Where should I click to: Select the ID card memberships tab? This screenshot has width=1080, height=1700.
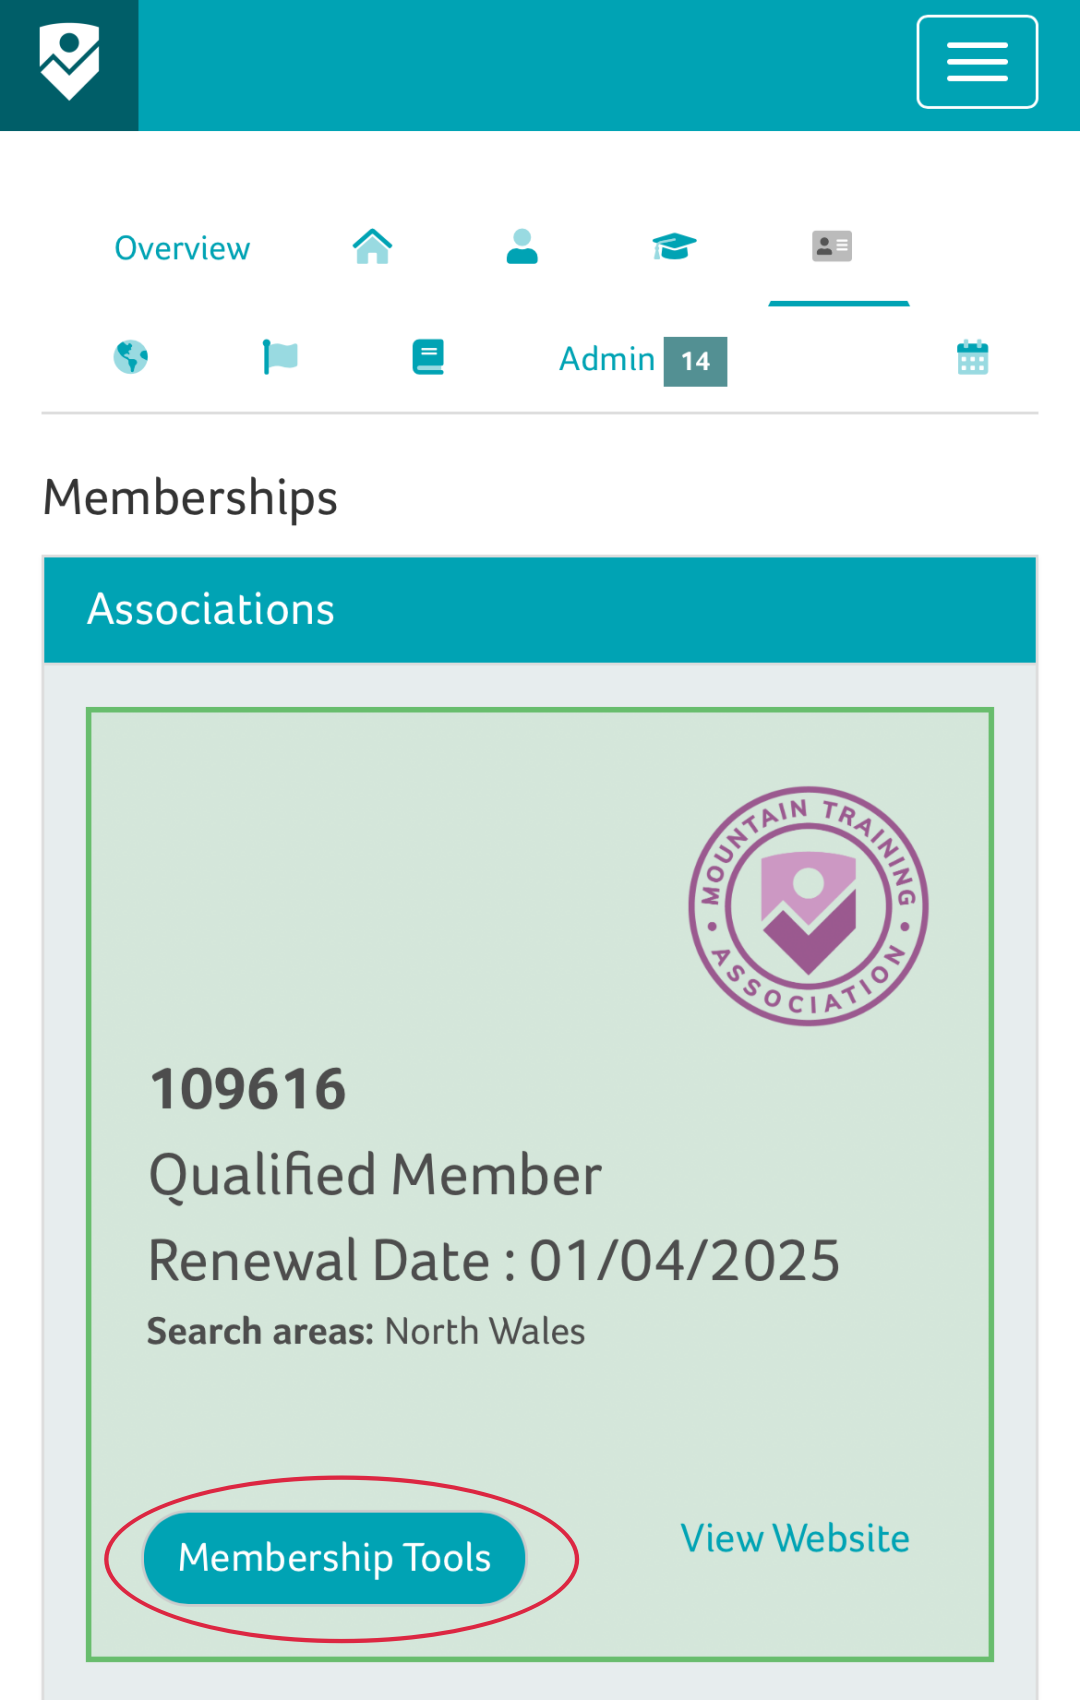[832, 246]
